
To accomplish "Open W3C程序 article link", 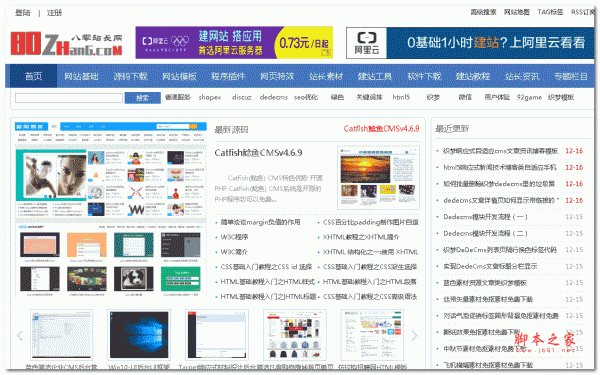I will [234, 237].
